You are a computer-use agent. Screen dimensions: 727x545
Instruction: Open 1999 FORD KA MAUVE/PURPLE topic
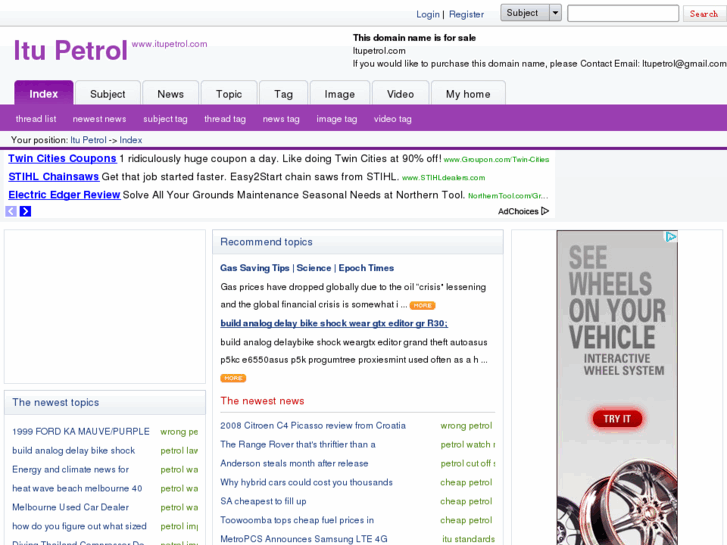point(81,432)
